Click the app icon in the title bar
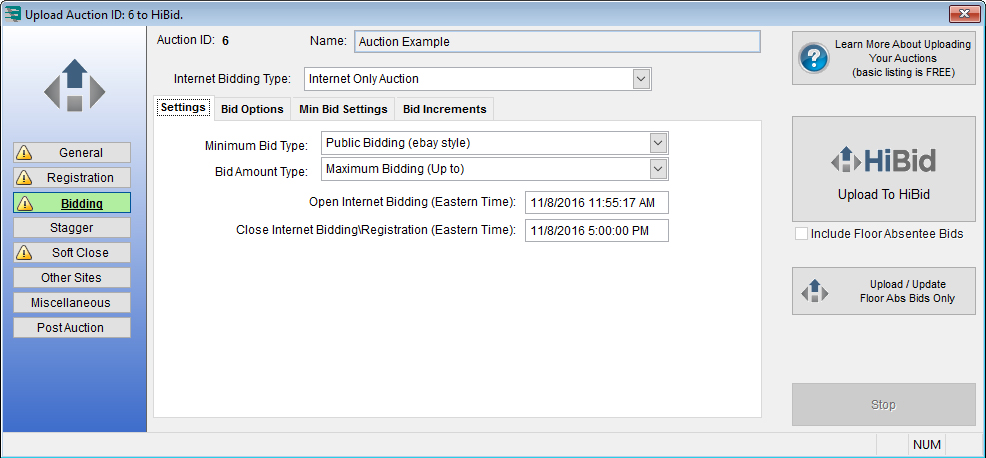The image size is (986, 458). point(12,13)
